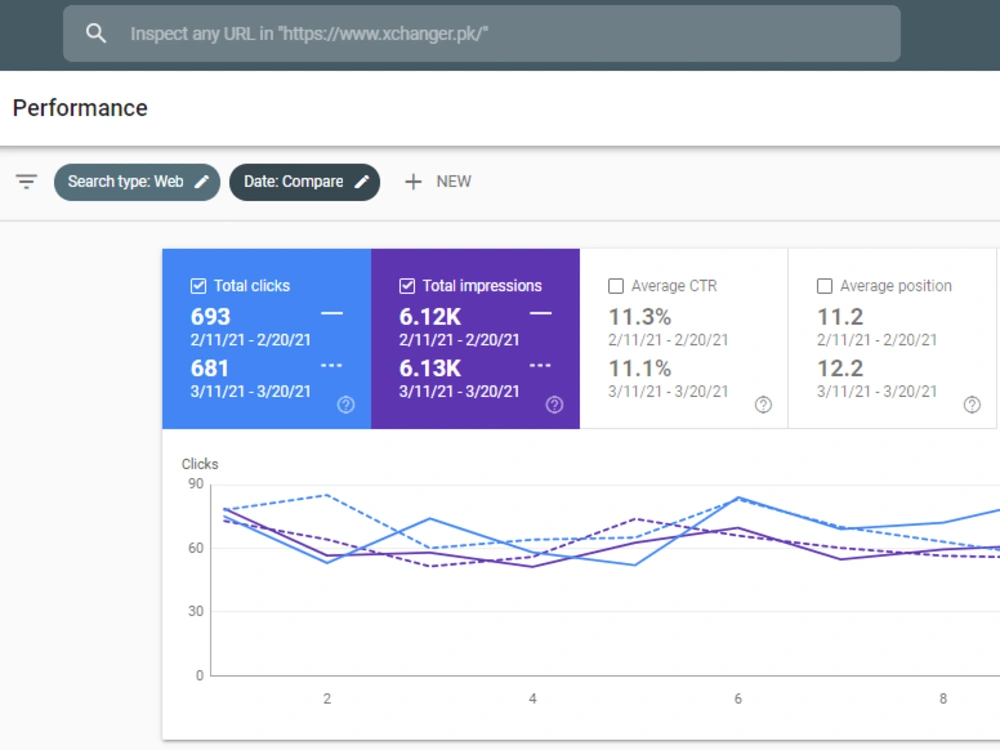Select the 11.1% CTR value
Screen dimensions: 1000x750
(640, 368)
